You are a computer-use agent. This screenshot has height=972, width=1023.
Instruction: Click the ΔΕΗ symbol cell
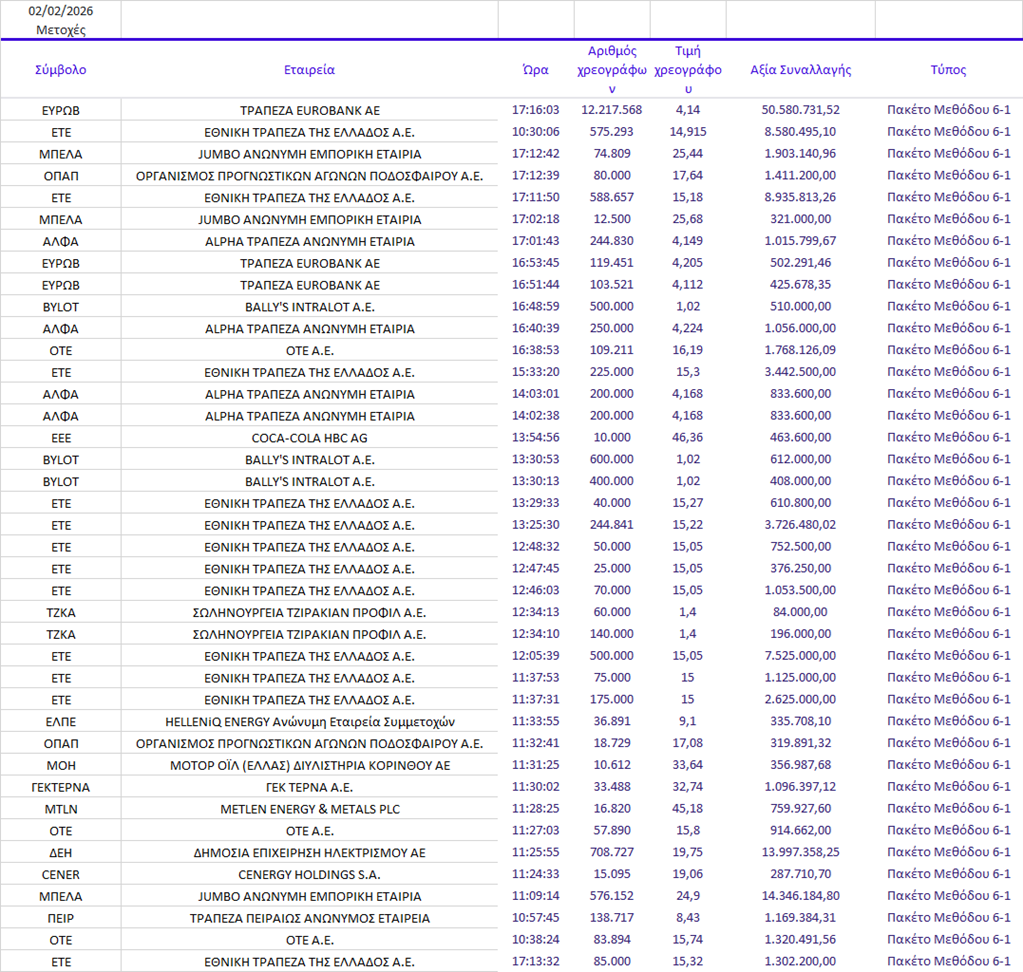61,853
